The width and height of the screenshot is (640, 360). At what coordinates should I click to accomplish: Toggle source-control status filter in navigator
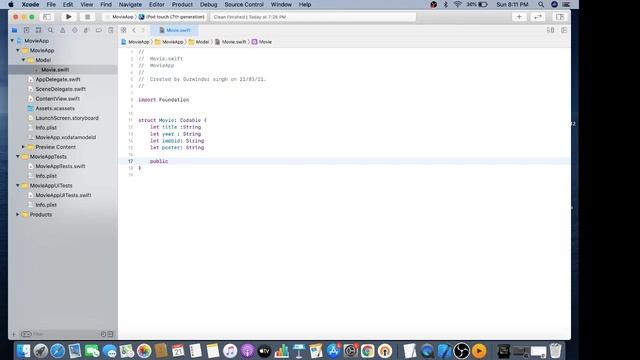coord(110,334)
